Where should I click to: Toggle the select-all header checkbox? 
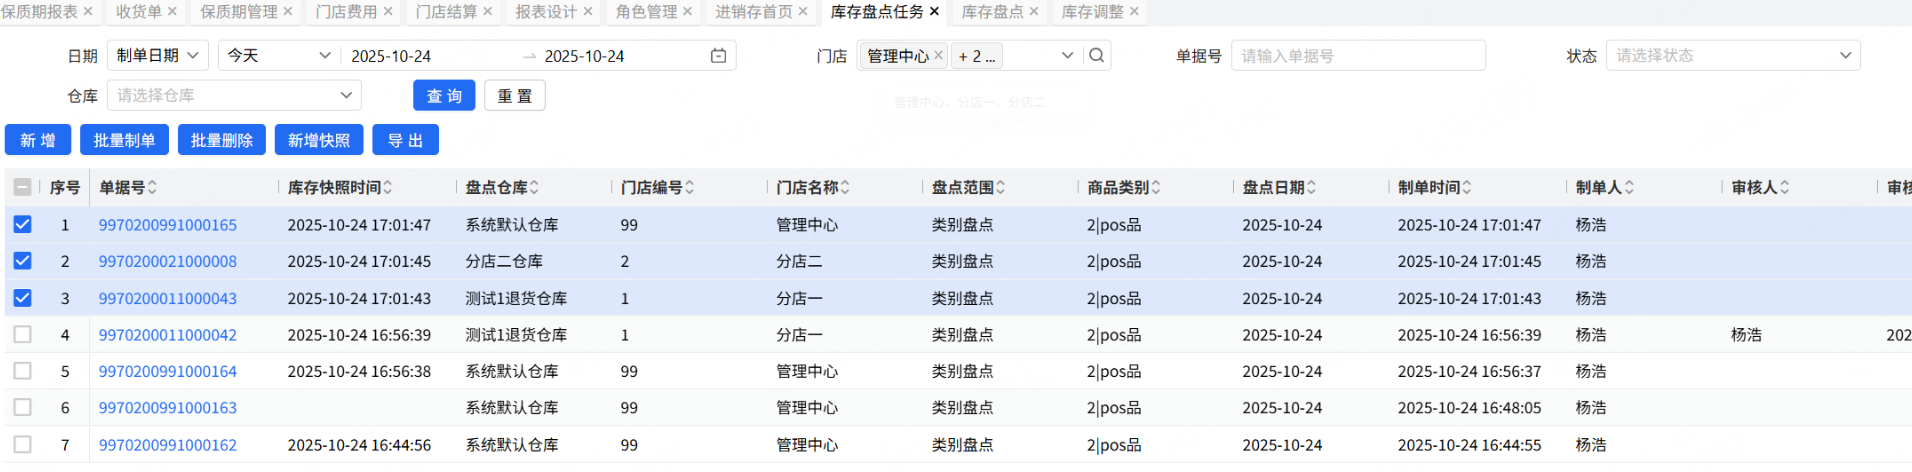[x=22, y=187]
